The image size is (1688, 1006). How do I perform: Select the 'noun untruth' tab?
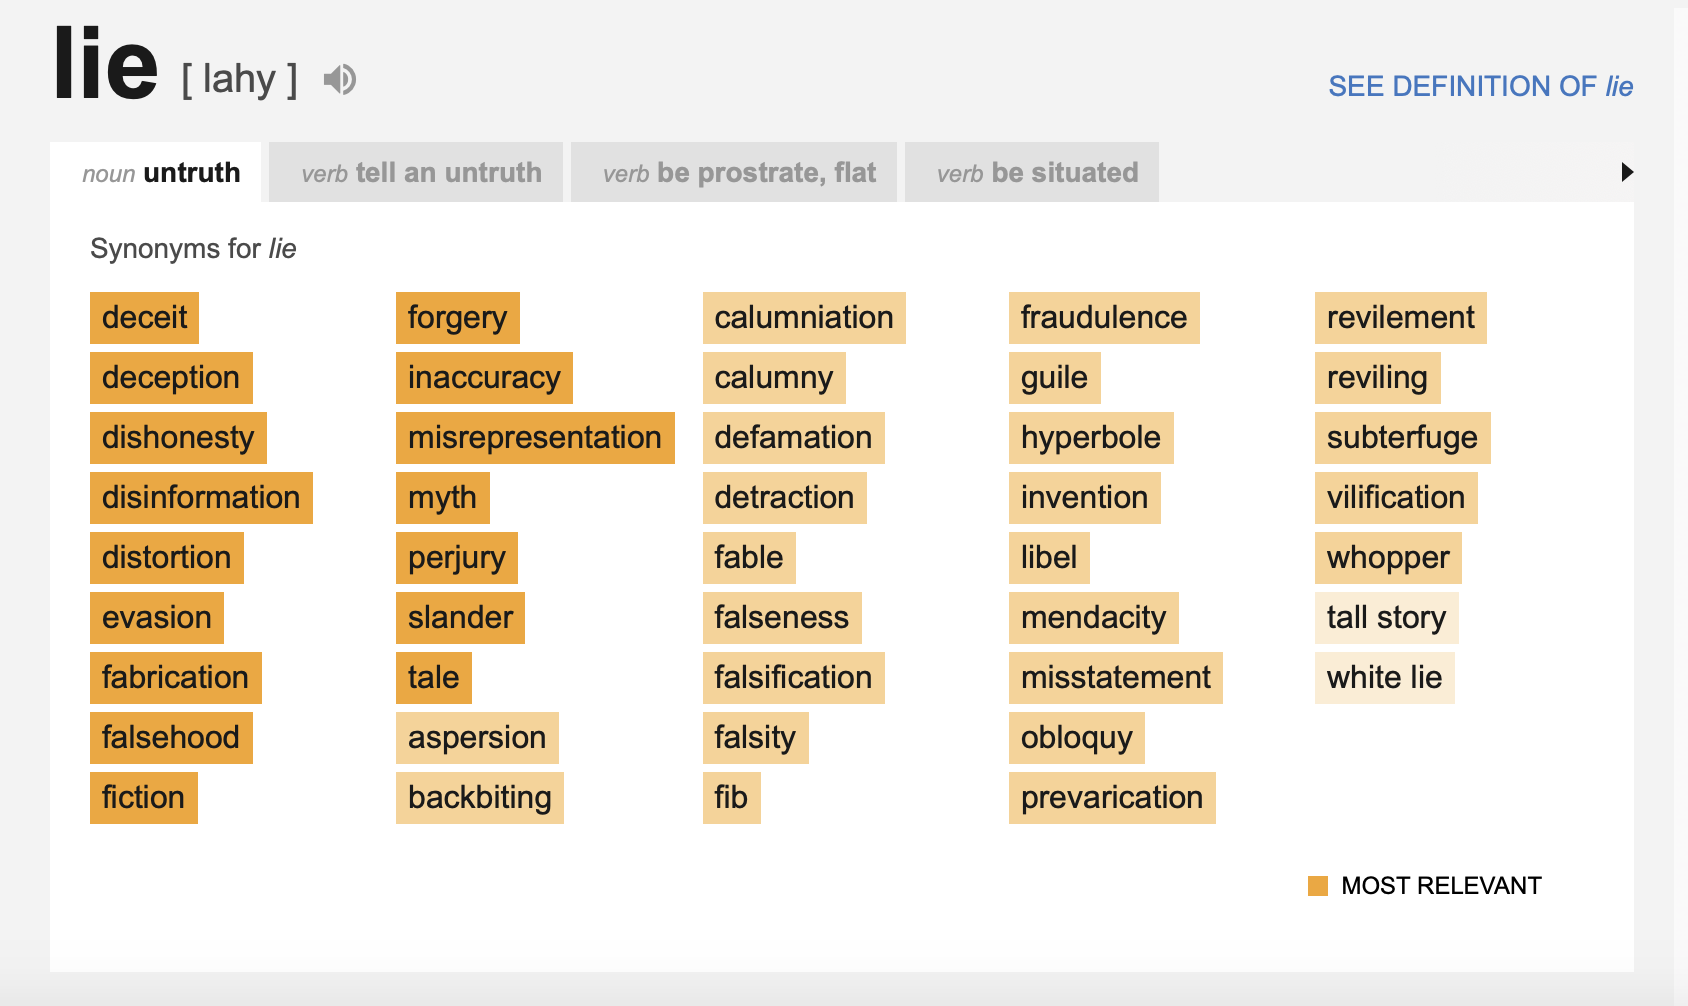point(161,173)
